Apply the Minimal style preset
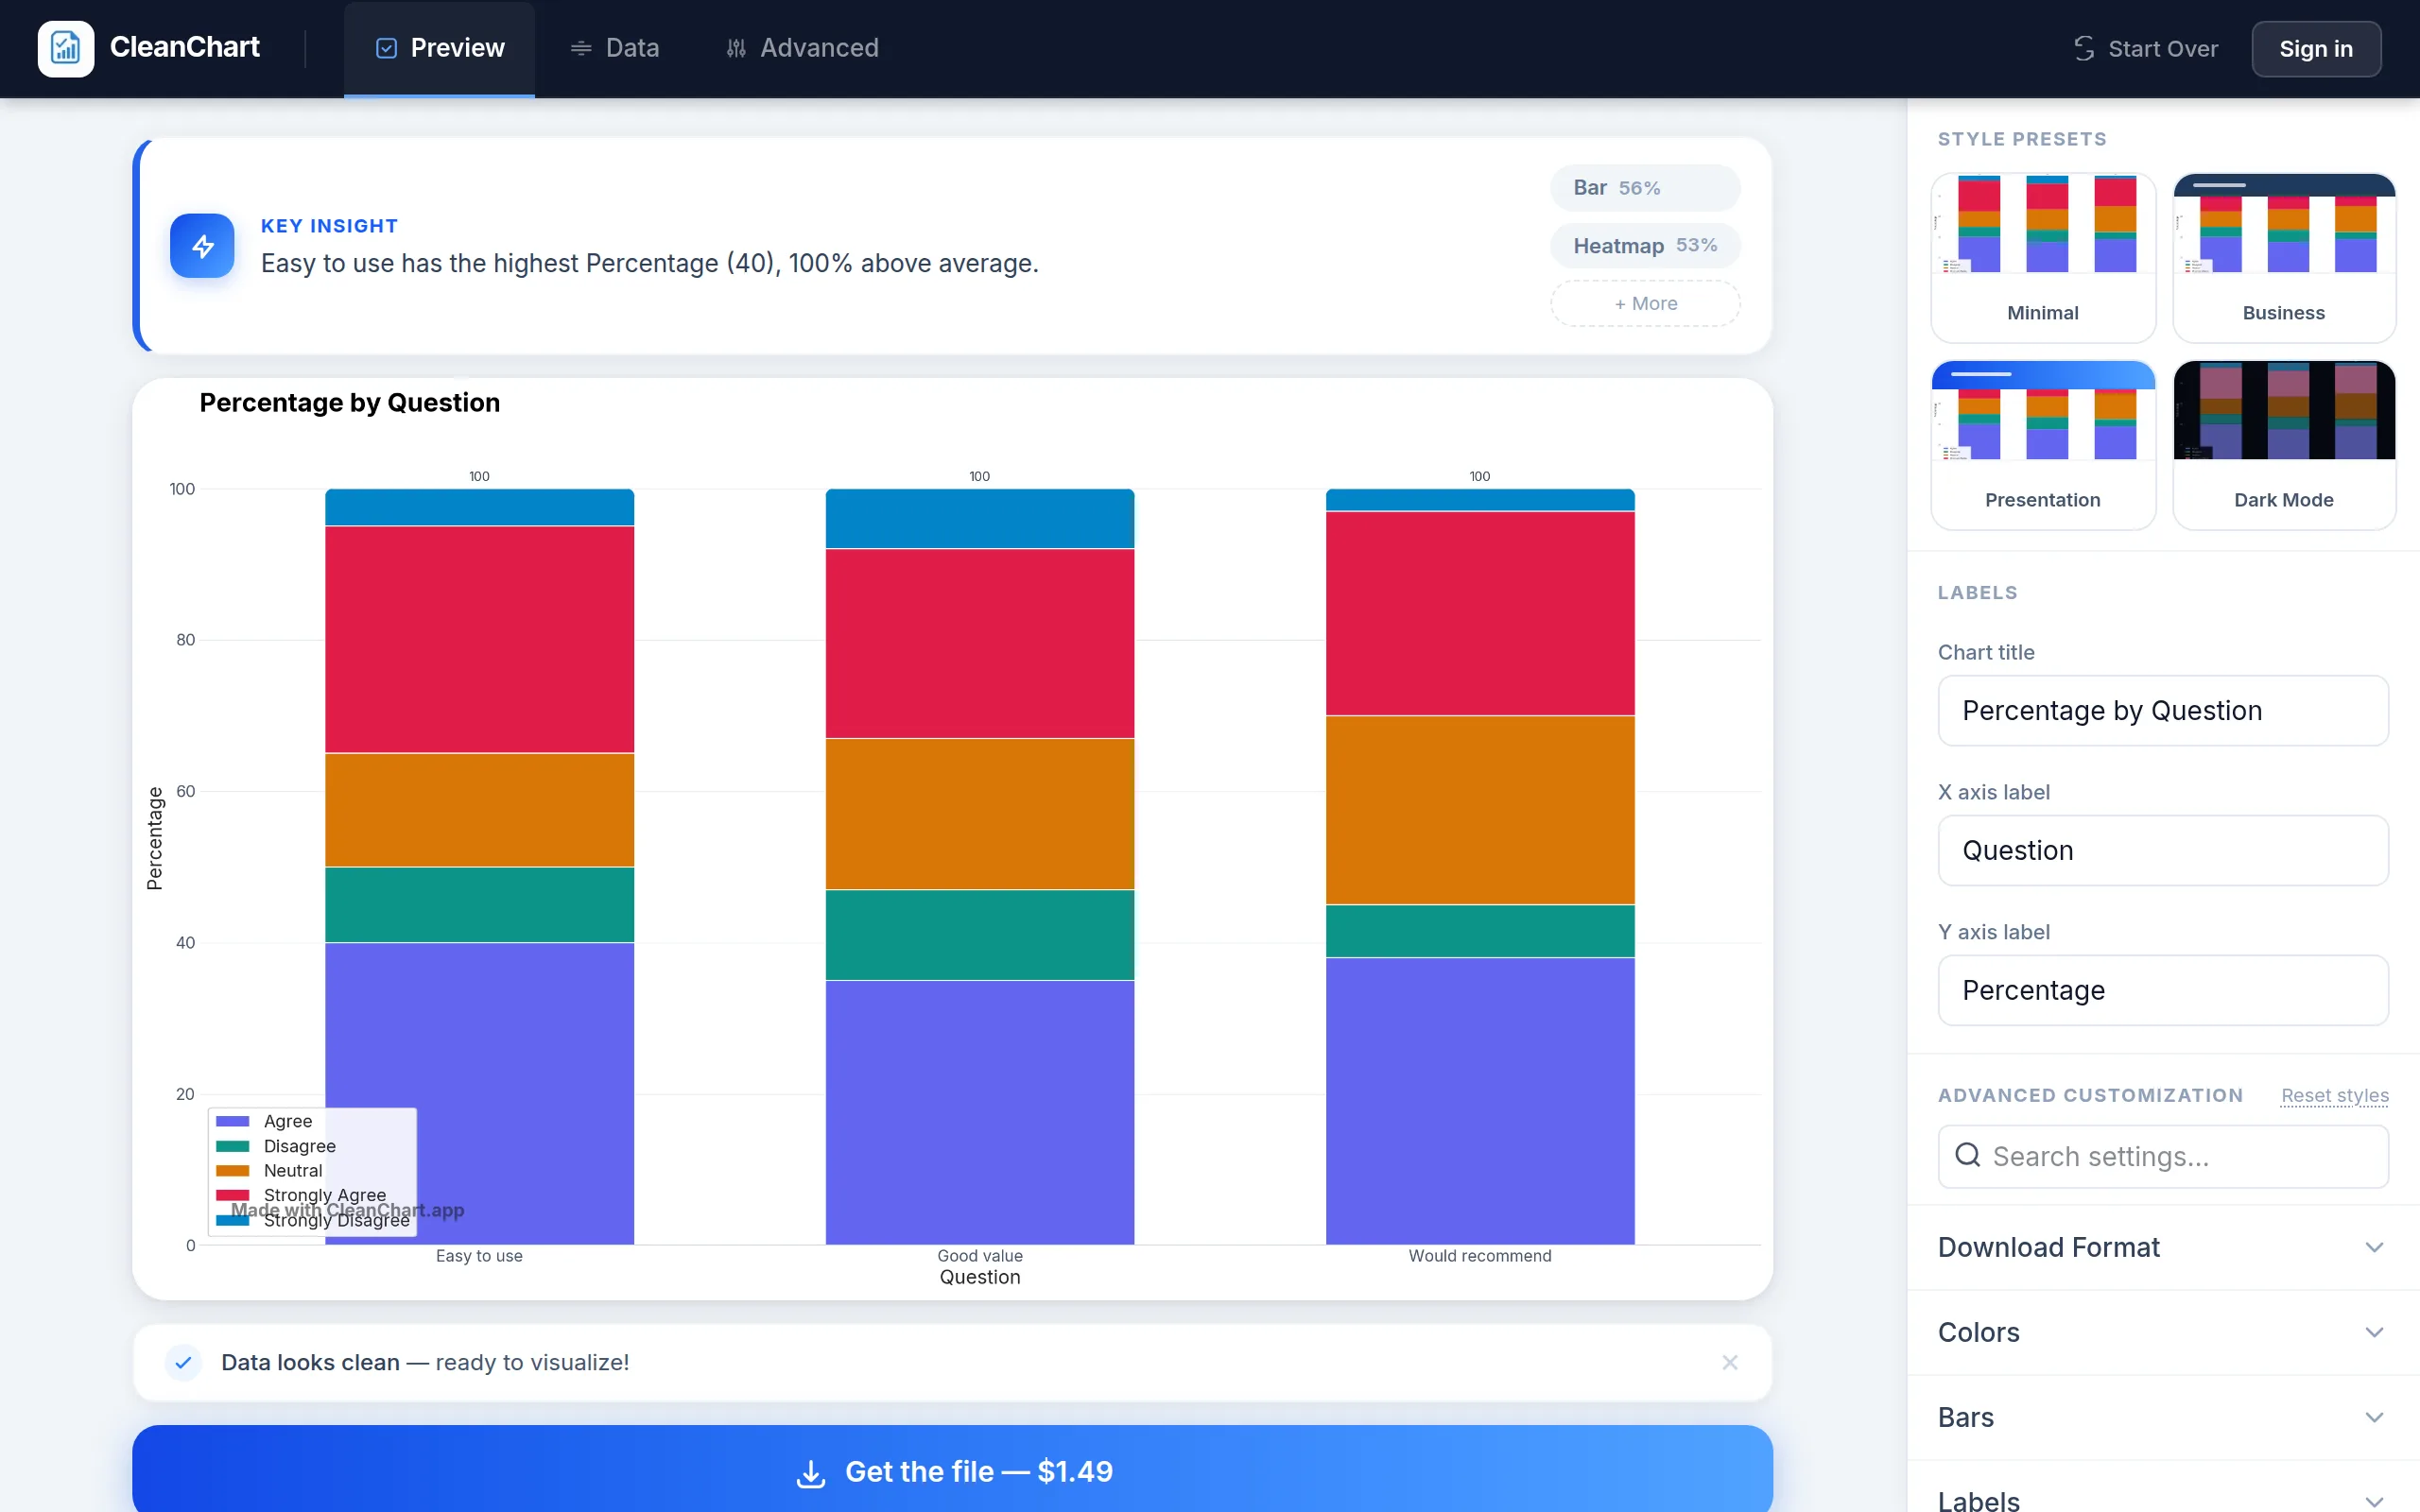Image resolution: width=2420 pixels, height=1512 pixels. pos(2042,257)
